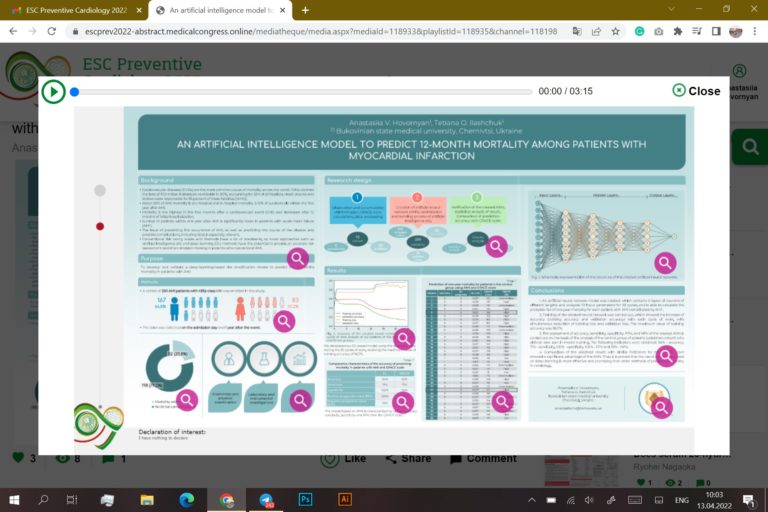Play the poster audio presentation

[53, 92]
